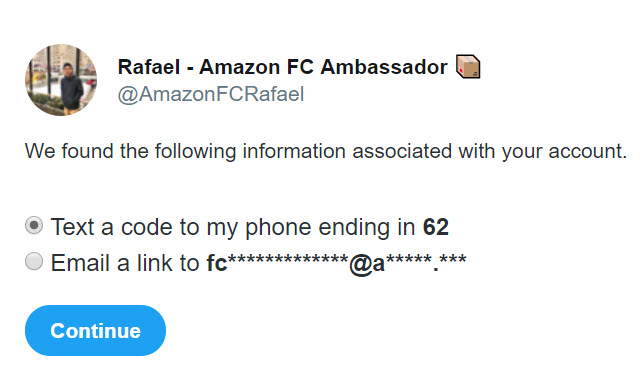Viewport: 644px width, 371px height.
Task: Click the words 'Email a link'
Action: point(111,263)
